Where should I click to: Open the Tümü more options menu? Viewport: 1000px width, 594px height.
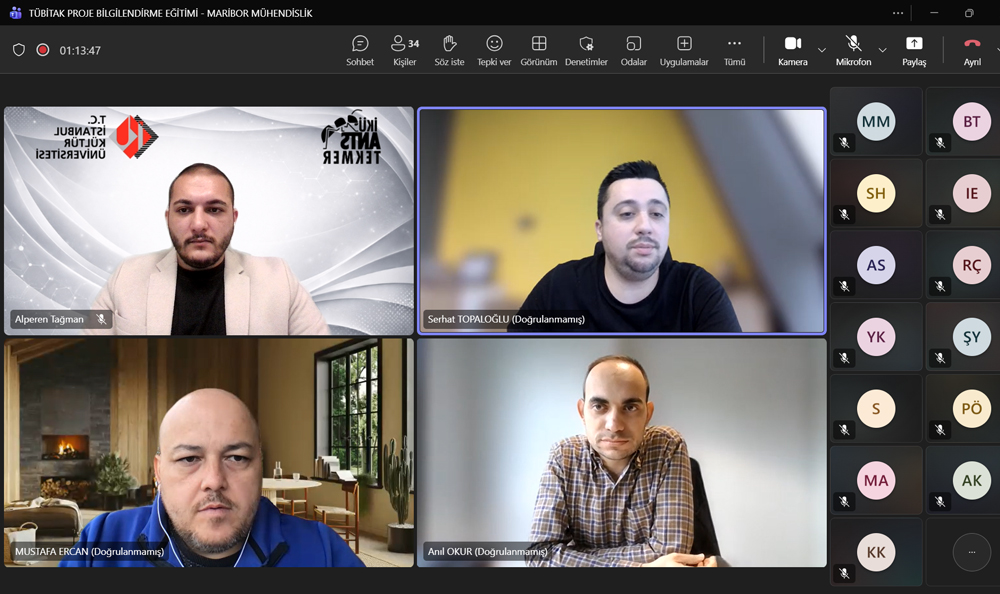734,49
